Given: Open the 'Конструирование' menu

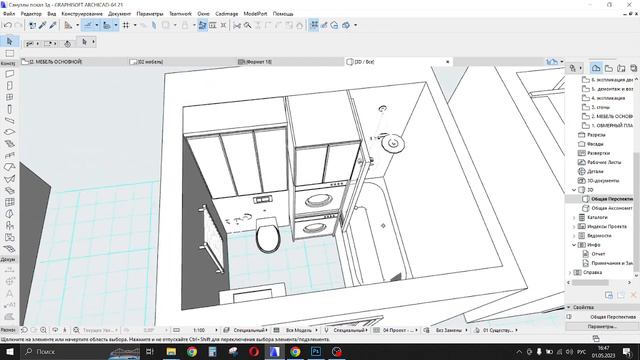Looking at the screenshot, I should 82,13.
